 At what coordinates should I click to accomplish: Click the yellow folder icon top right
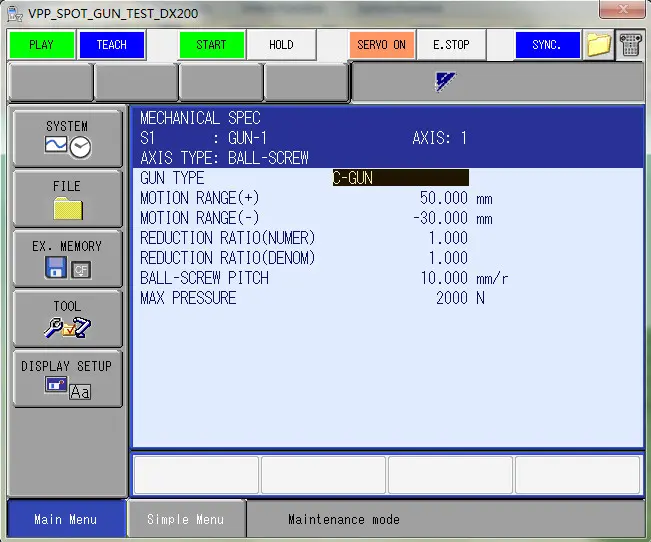[599, 46]
